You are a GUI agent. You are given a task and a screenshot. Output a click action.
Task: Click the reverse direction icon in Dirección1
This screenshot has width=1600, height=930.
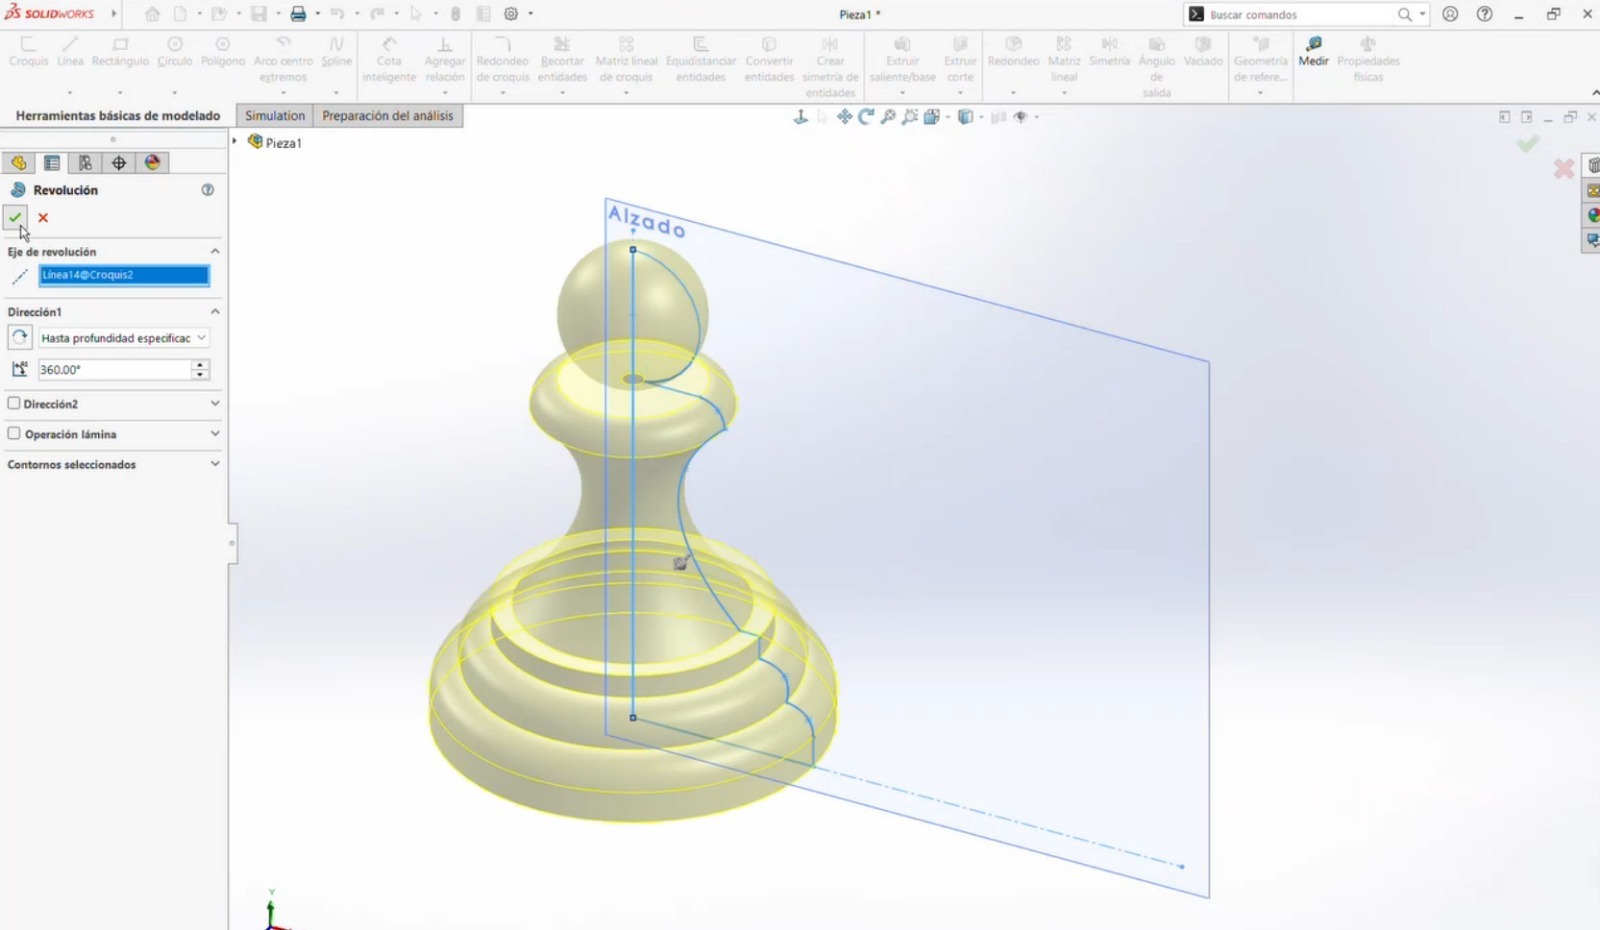pos(19,337)
